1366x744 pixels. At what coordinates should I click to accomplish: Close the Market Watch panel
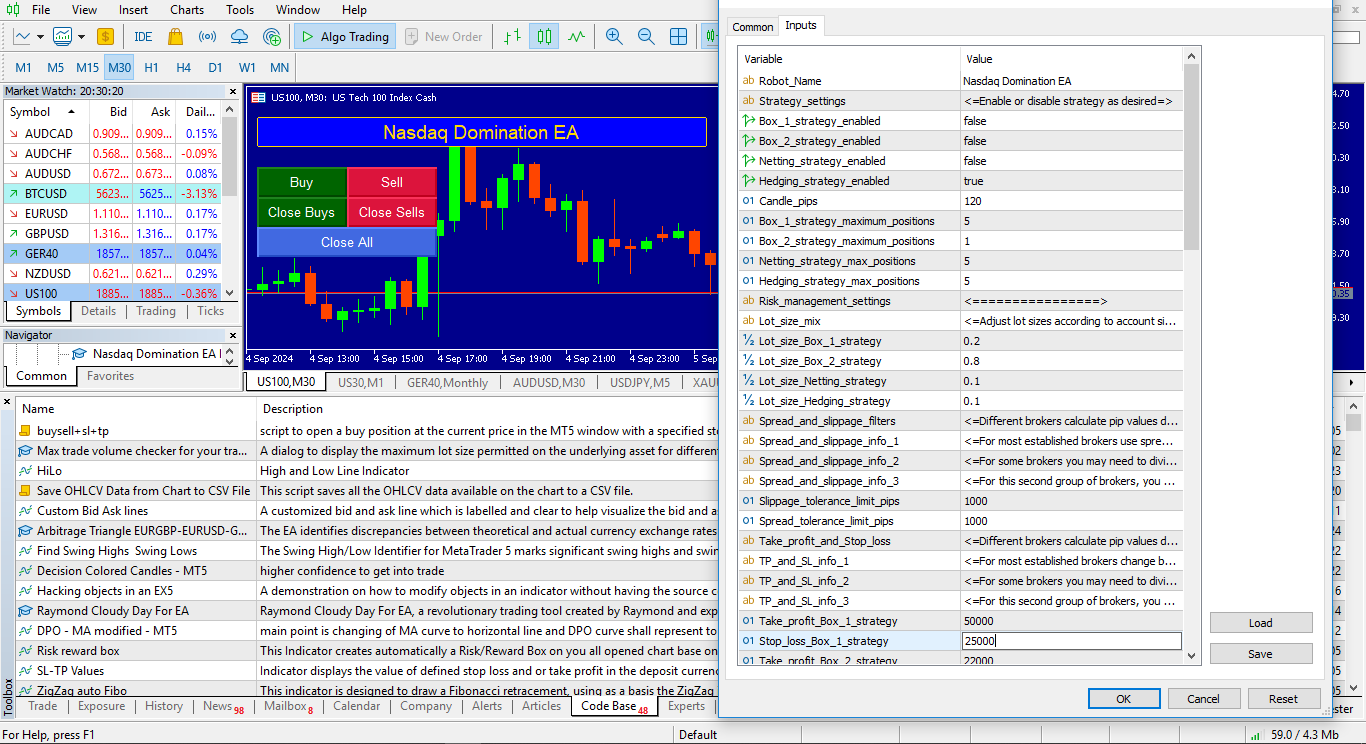pyautogui.click(x=232, y=91)
